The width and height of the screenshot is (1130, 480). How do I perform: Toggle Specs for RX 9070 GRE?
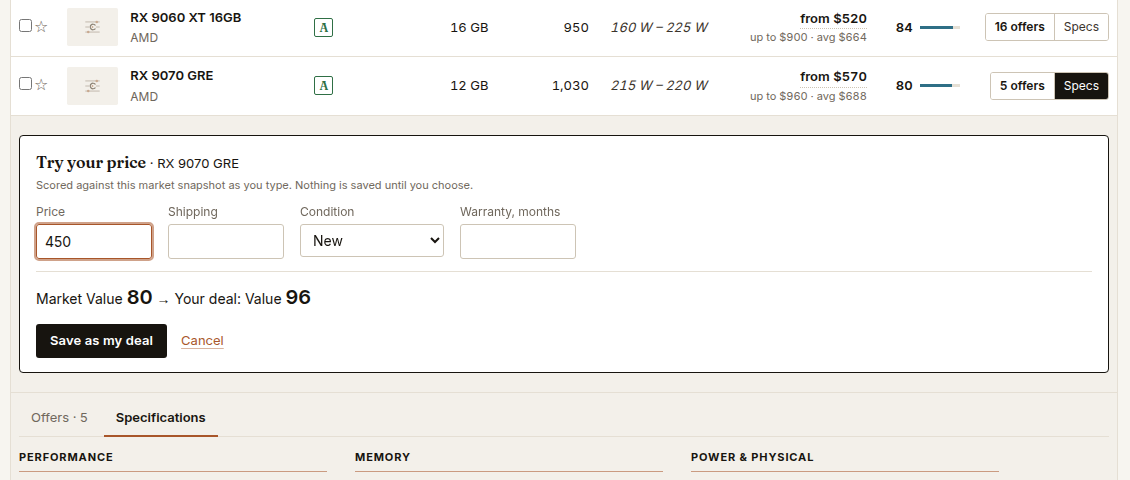click(x=1081, y=86)
